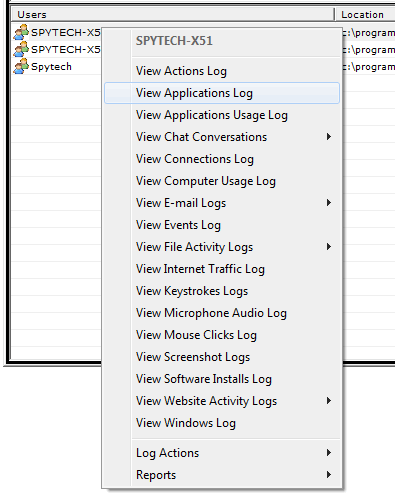Screen dimensions: 395x503
Task: Expand View Website Activity Logs arrow
Action: (329, 401)
